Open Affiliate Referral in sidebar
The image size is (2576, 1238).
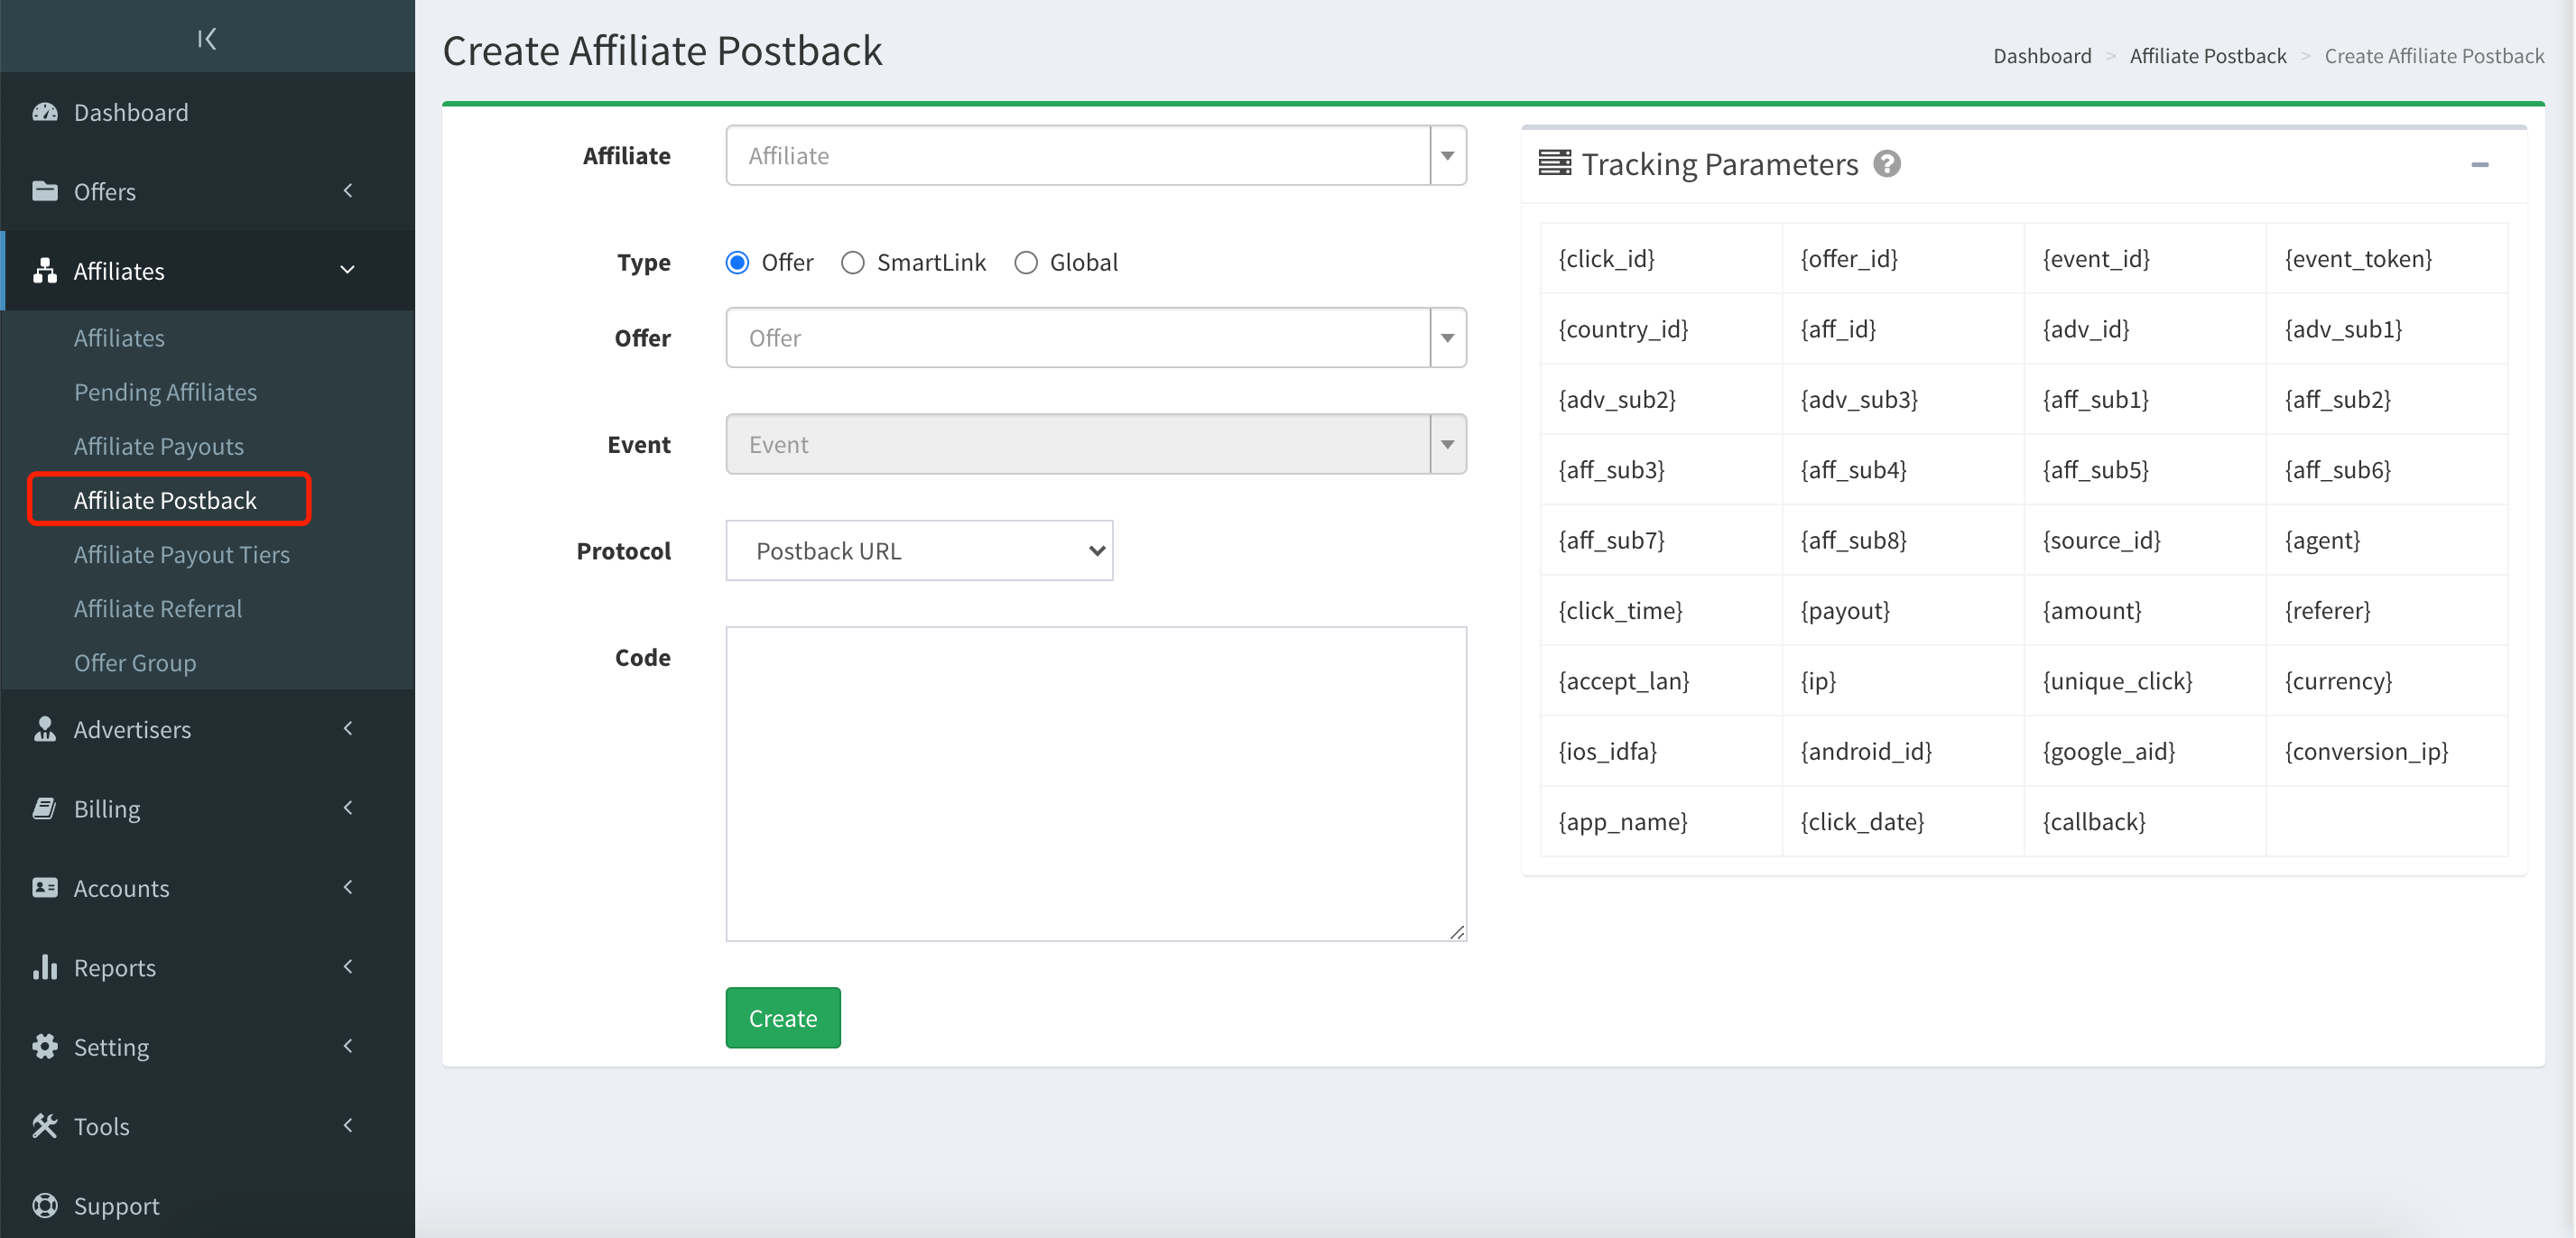pos(158,607)
